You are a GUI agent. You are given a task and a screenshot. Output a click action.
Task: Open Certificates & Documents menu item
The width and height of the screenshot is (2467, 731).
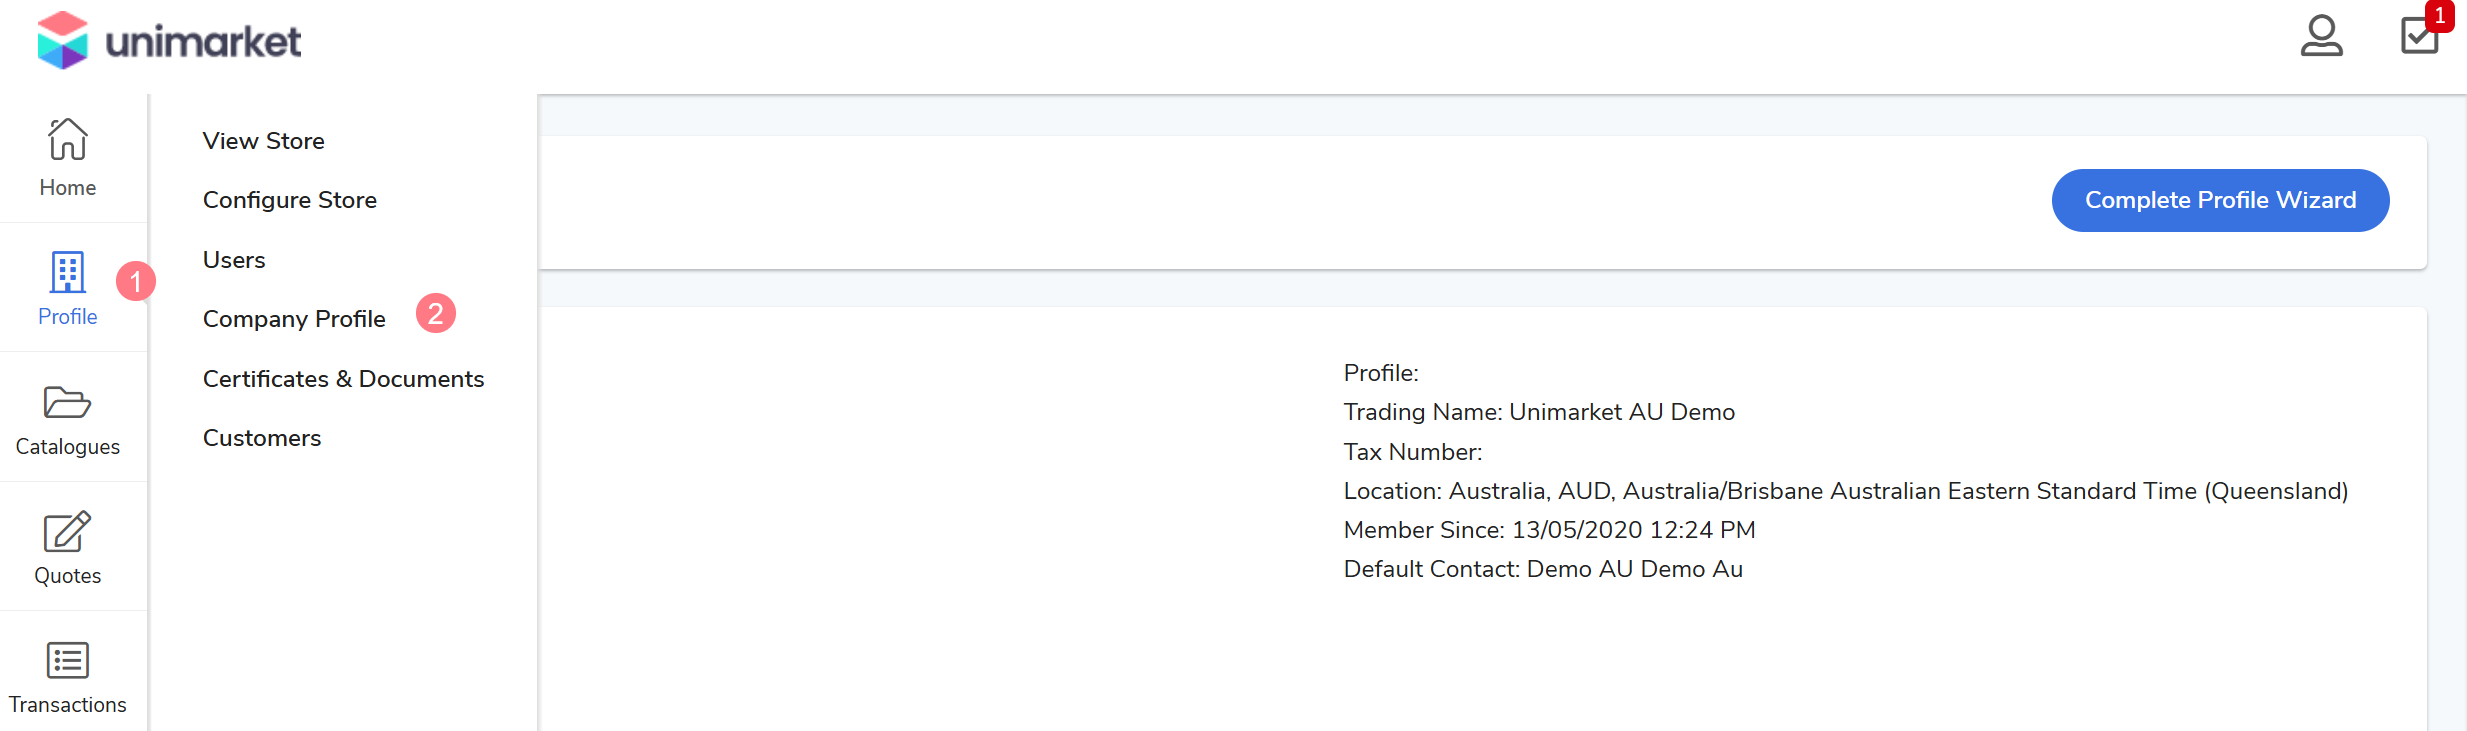(343, 379)
